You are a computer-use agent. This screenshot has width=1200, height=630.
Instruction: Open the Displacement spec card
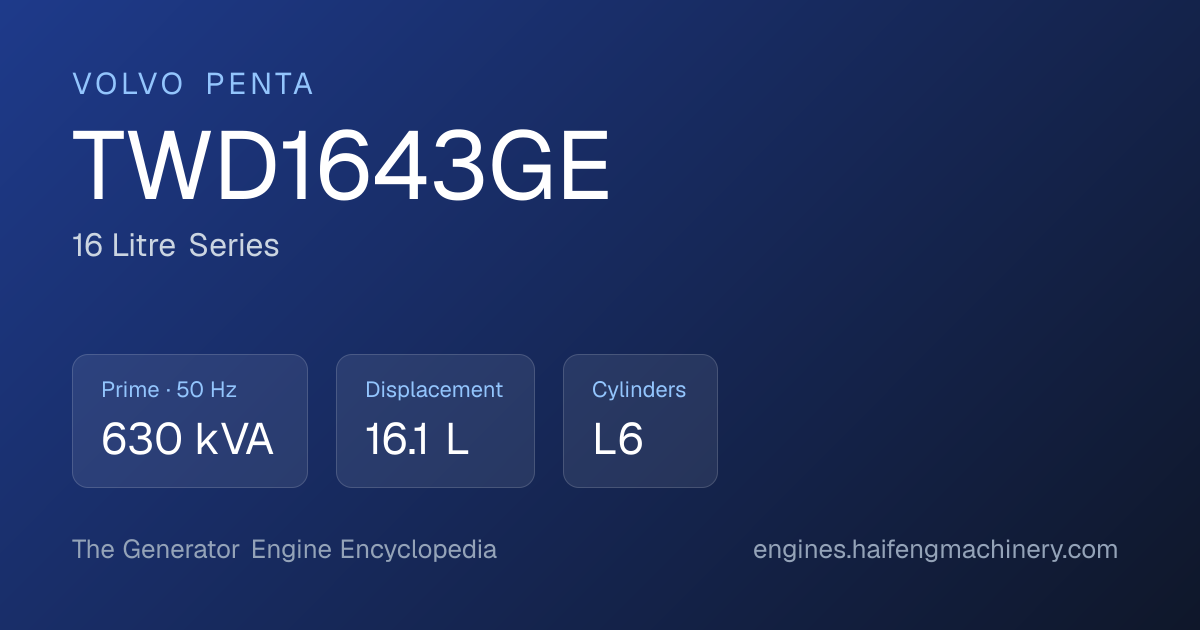(435, 421)
